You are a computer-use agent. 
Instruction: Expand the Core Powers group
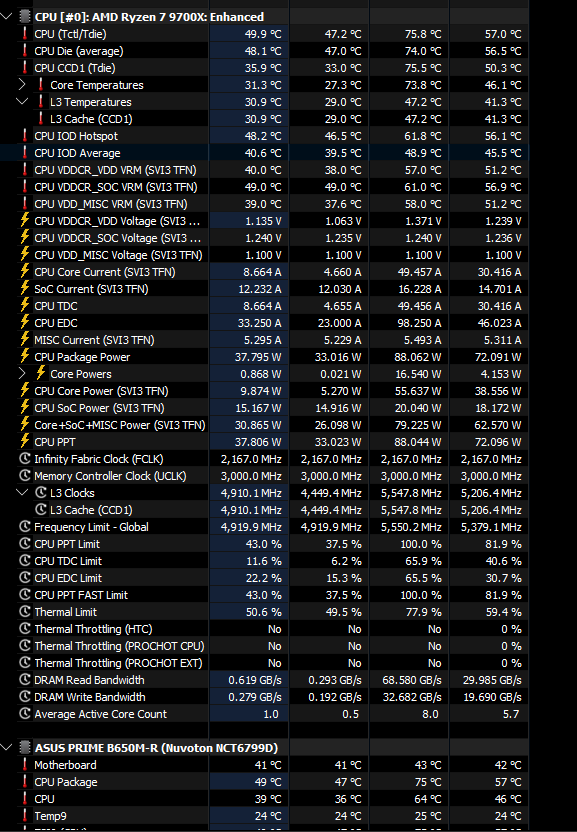pos(22,374)
